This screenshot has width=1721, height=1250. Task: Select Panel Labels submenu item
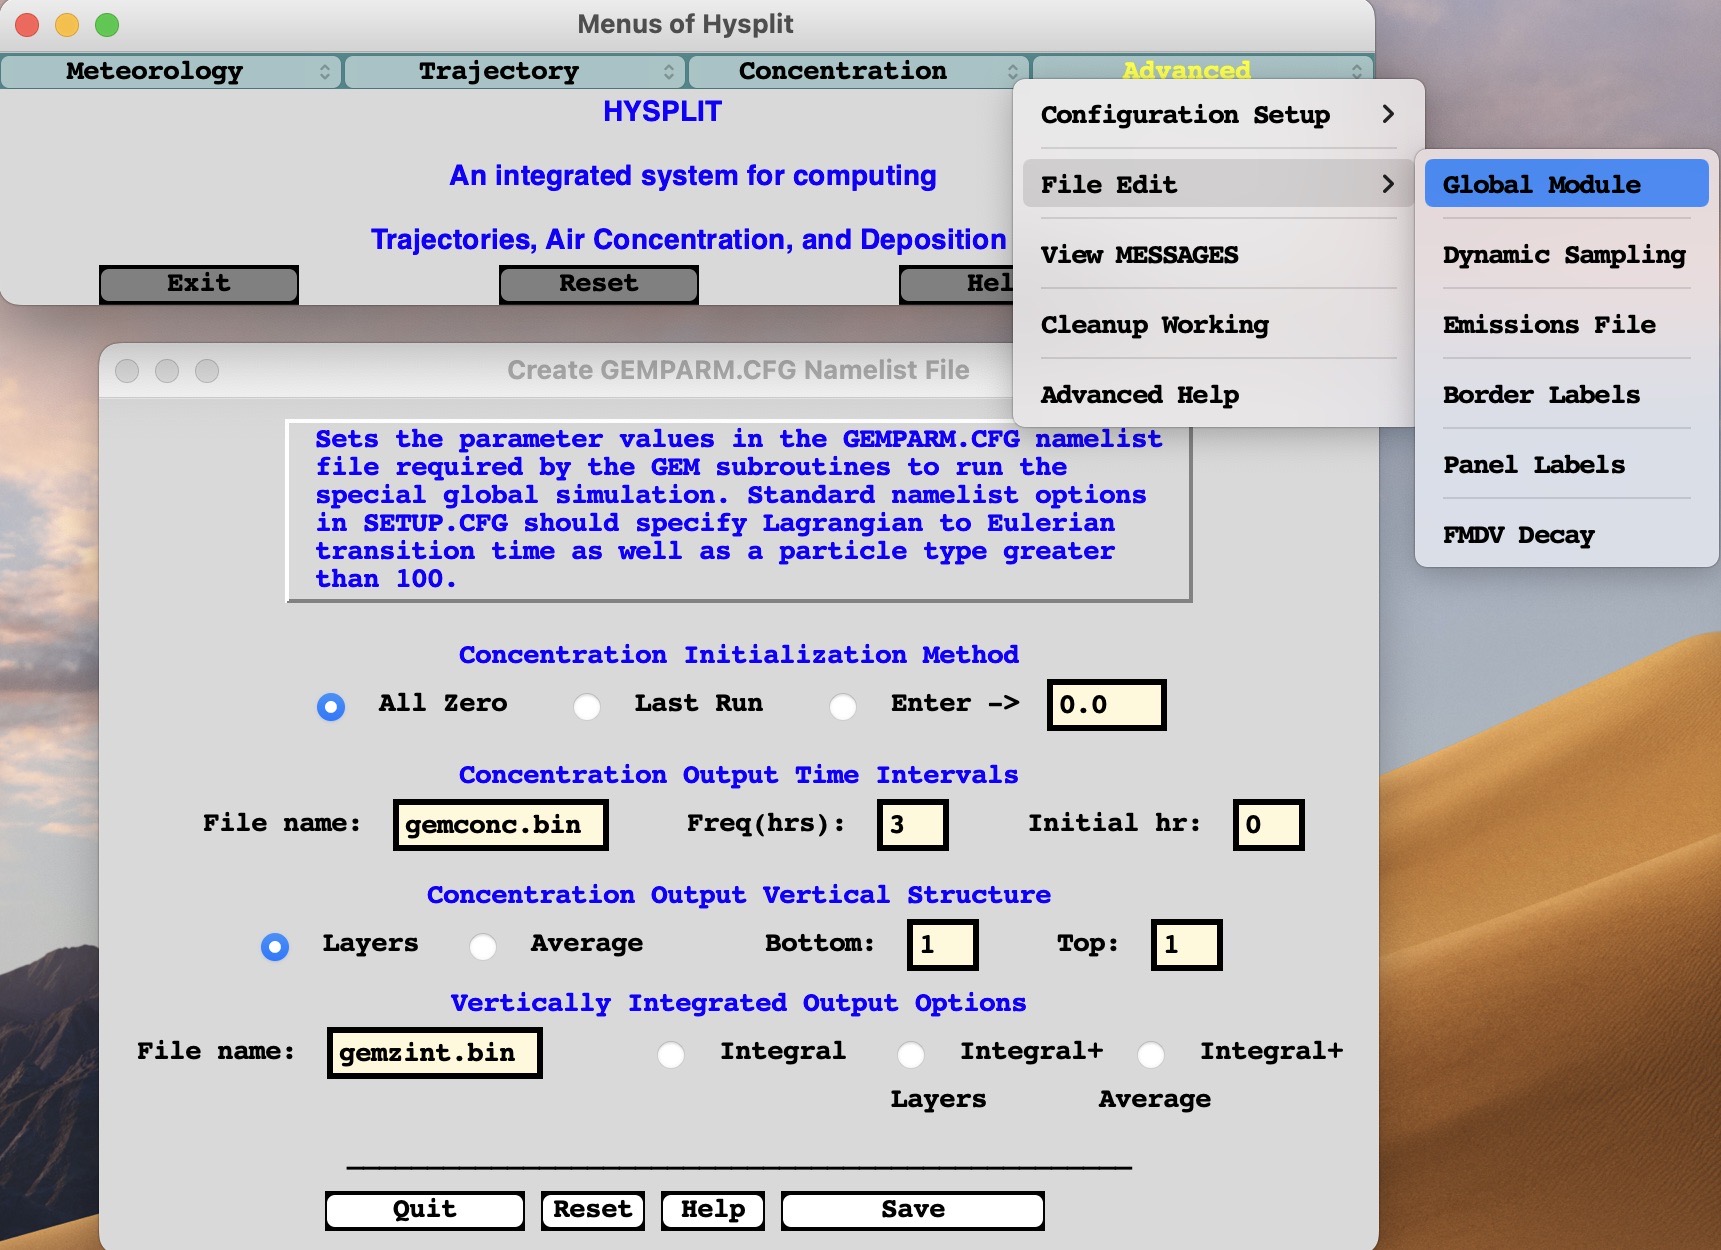click(1566, 465)
